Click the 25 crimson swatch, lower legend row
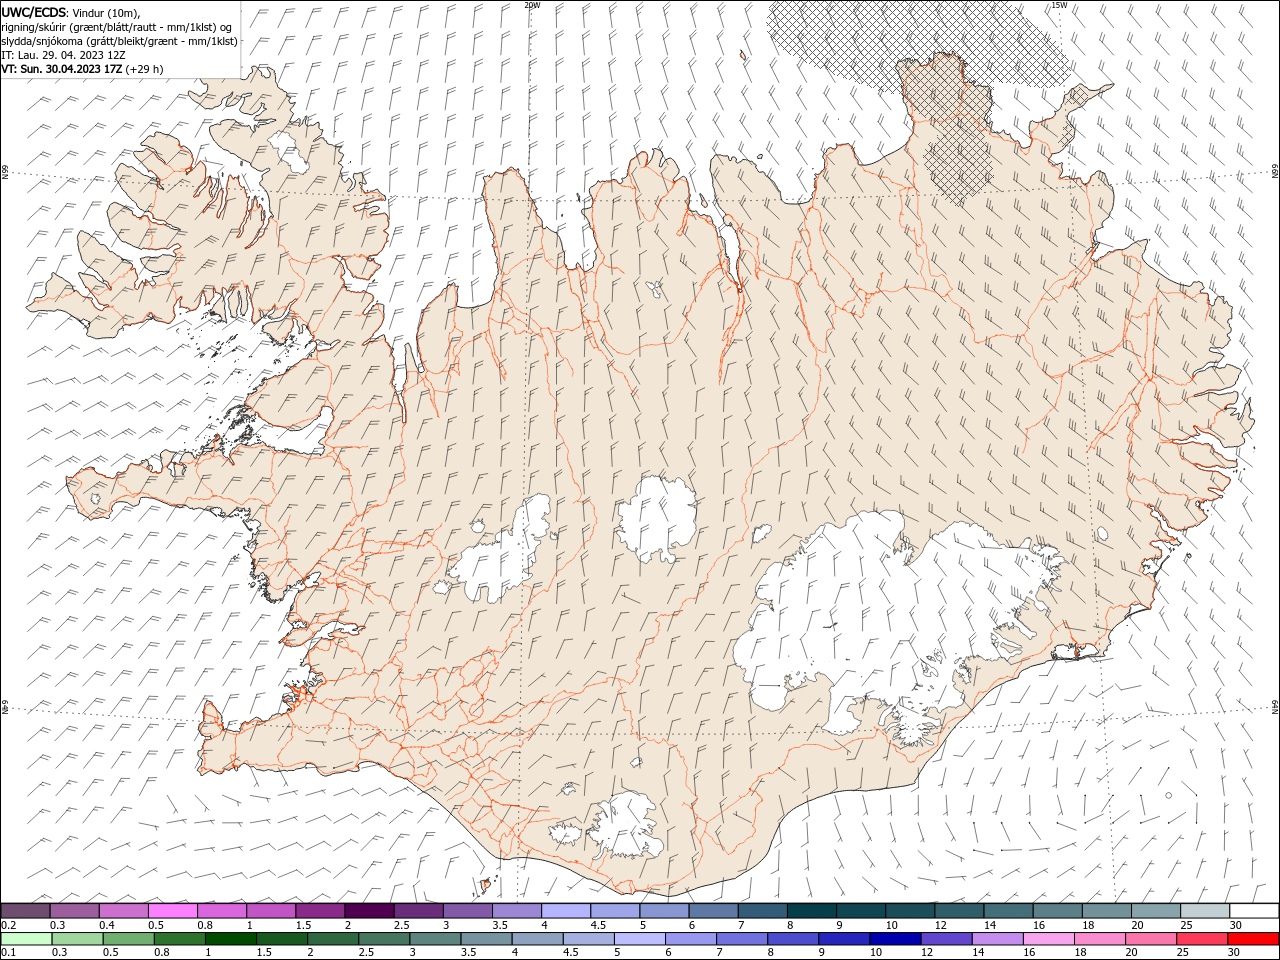Image resolution: width=1280 pixels, height=960 pixels. coord(1200,939)
